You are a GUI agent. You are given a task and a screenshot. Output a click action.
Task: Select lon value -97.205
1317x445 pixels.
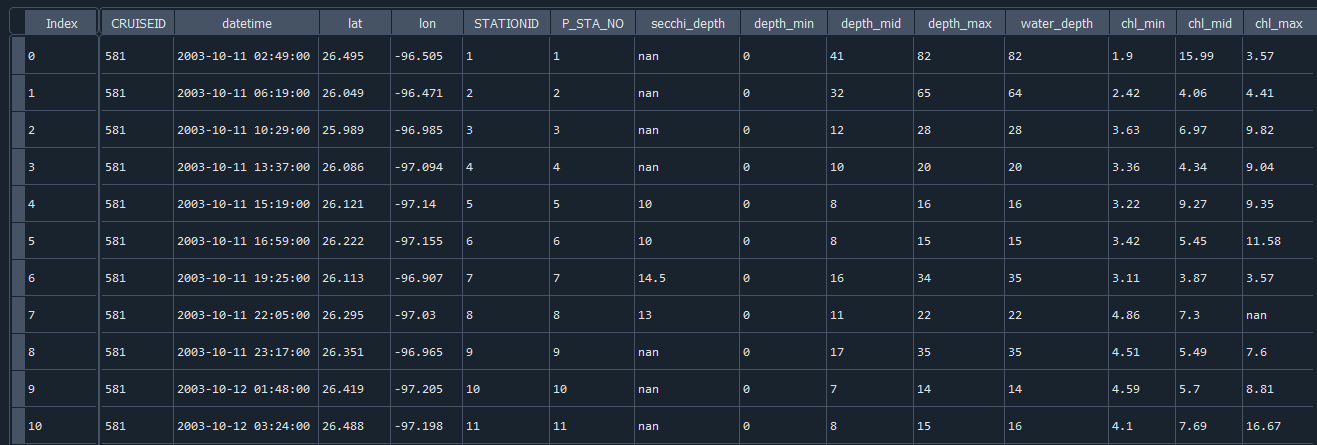point(427,388)
